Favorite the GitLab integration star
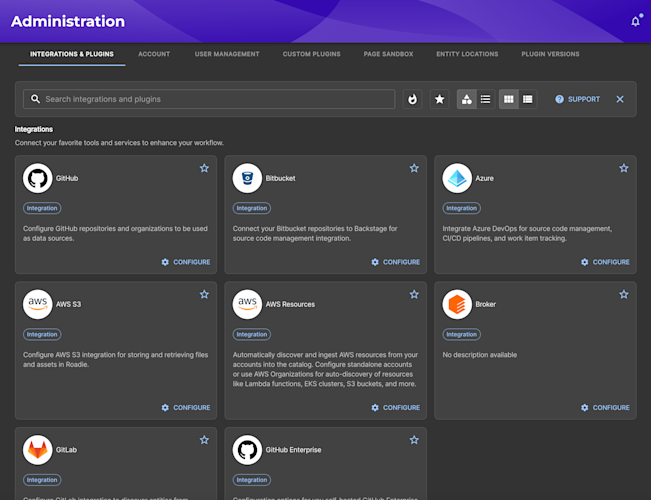 pos(204,440)
